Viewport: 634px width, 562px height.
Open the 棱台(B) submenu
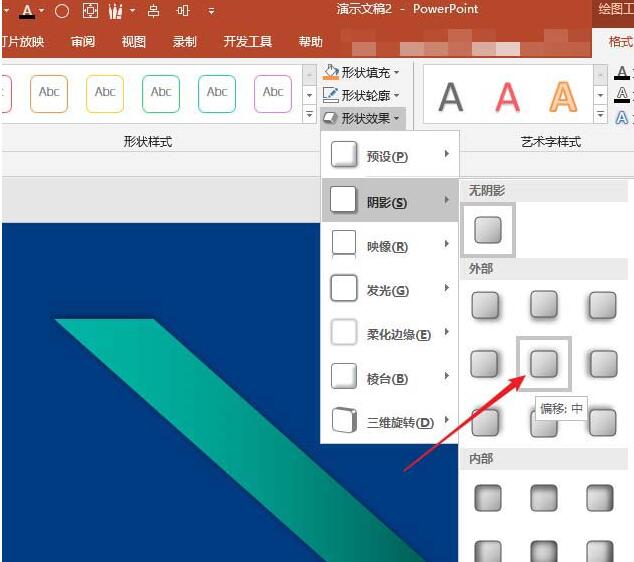[x=390, y=376]
